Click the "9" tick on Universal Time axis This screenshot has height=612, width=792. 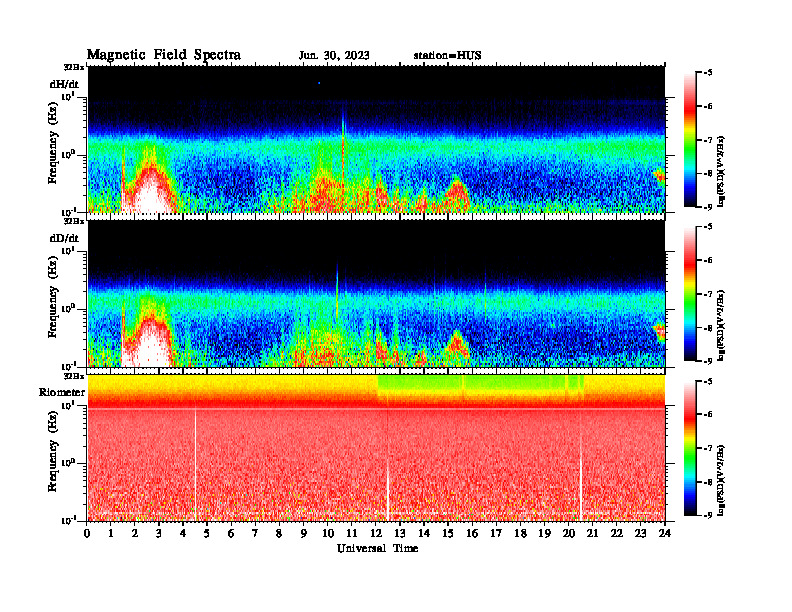coord(304,534)
